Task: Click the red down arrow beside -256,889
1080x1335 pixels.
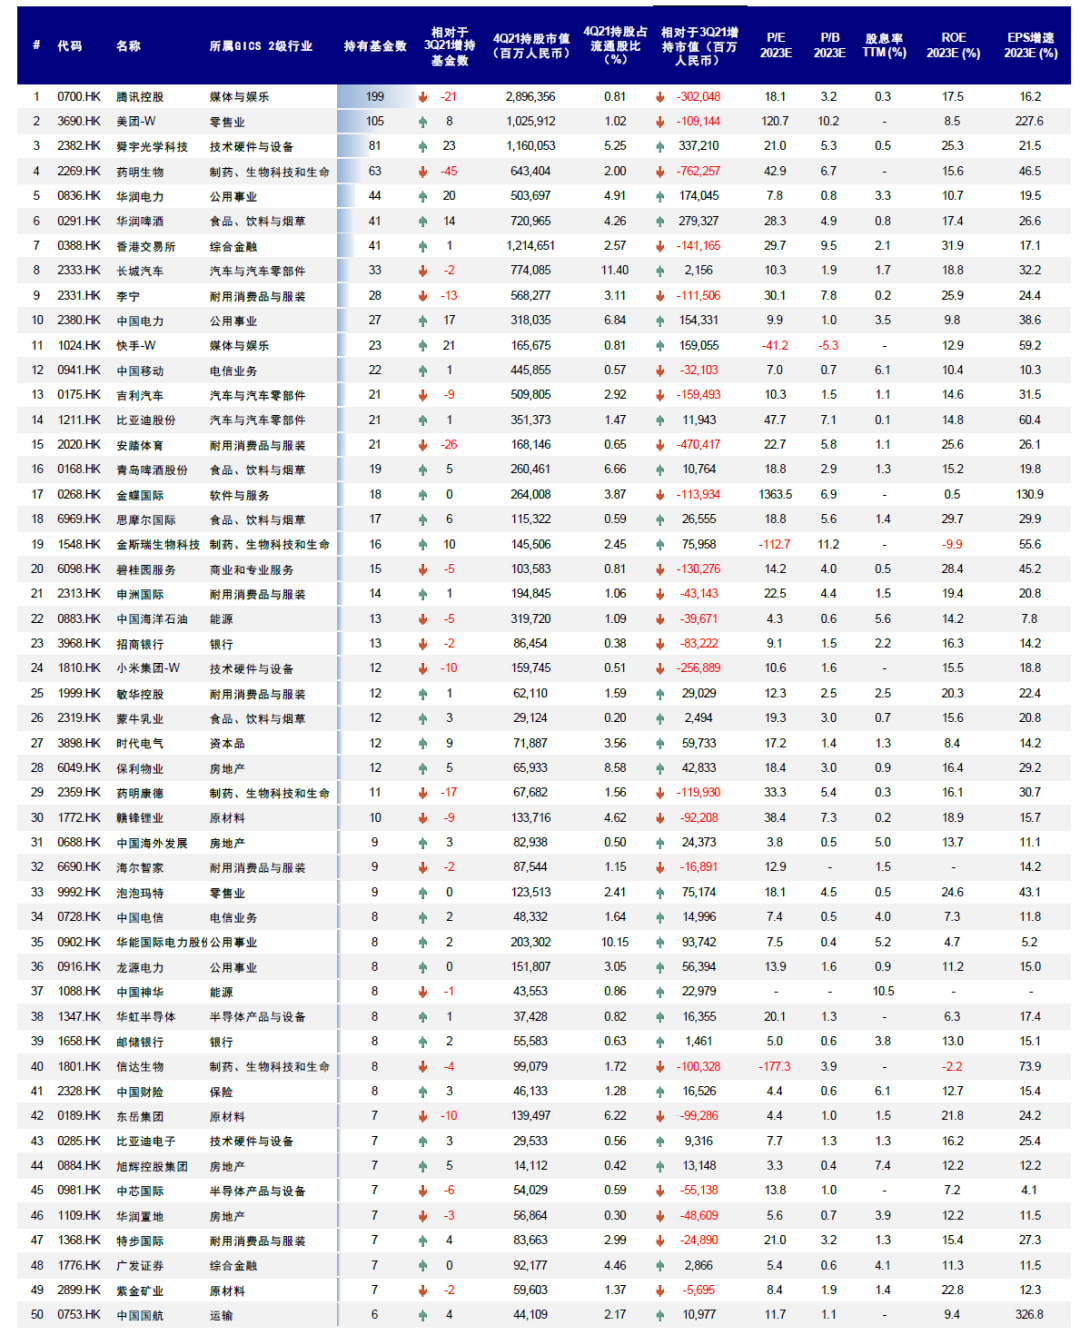Action: point(660,668)
